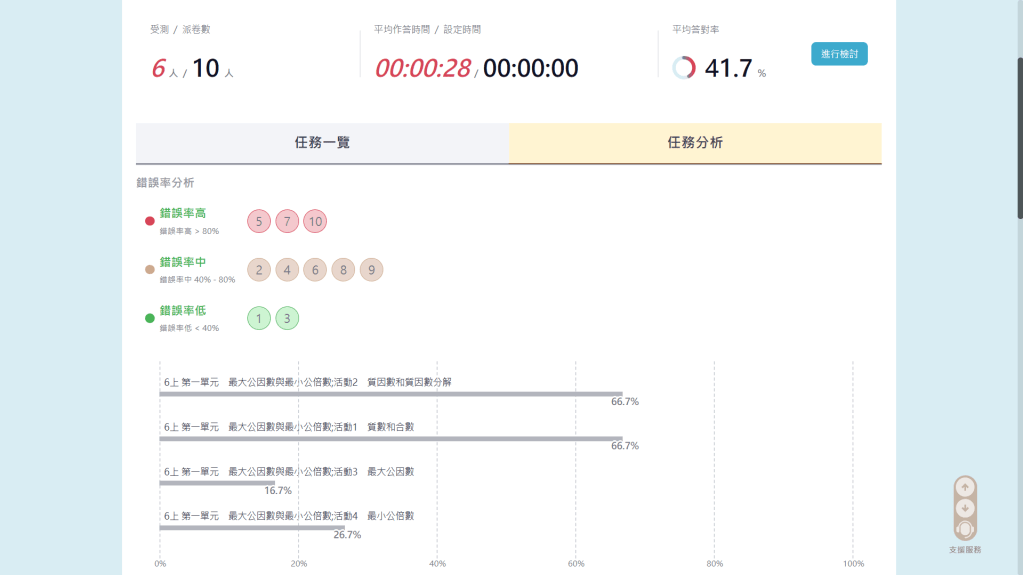The width and height of the screenshot is (1023, 575).
Task: Open question 2 in medium error group
Action: point(259,270)
